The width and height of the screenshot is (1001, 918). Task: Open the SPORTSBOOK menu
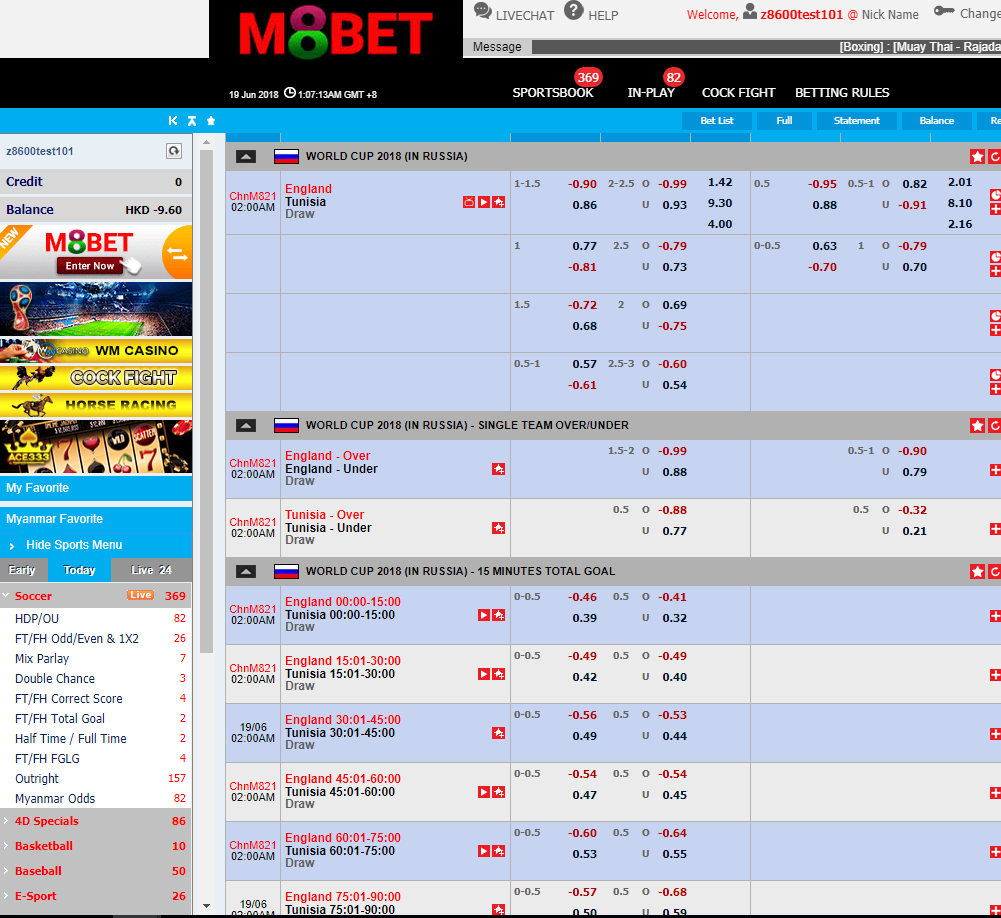tap(553, 93)
